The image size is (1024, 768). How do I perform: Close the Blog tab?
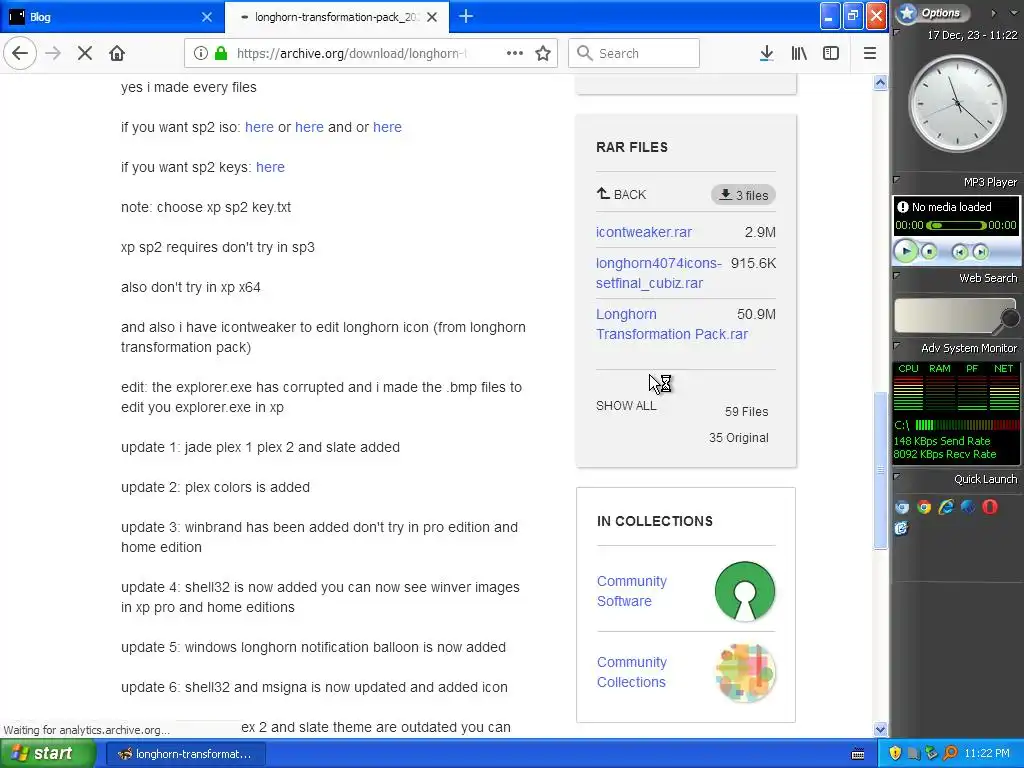click(207, 17)
